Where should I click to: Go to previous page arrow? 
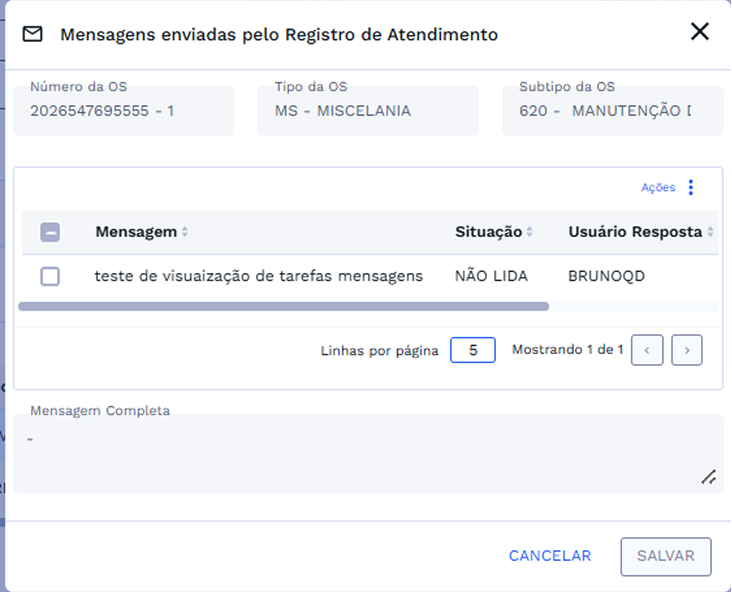647,350
